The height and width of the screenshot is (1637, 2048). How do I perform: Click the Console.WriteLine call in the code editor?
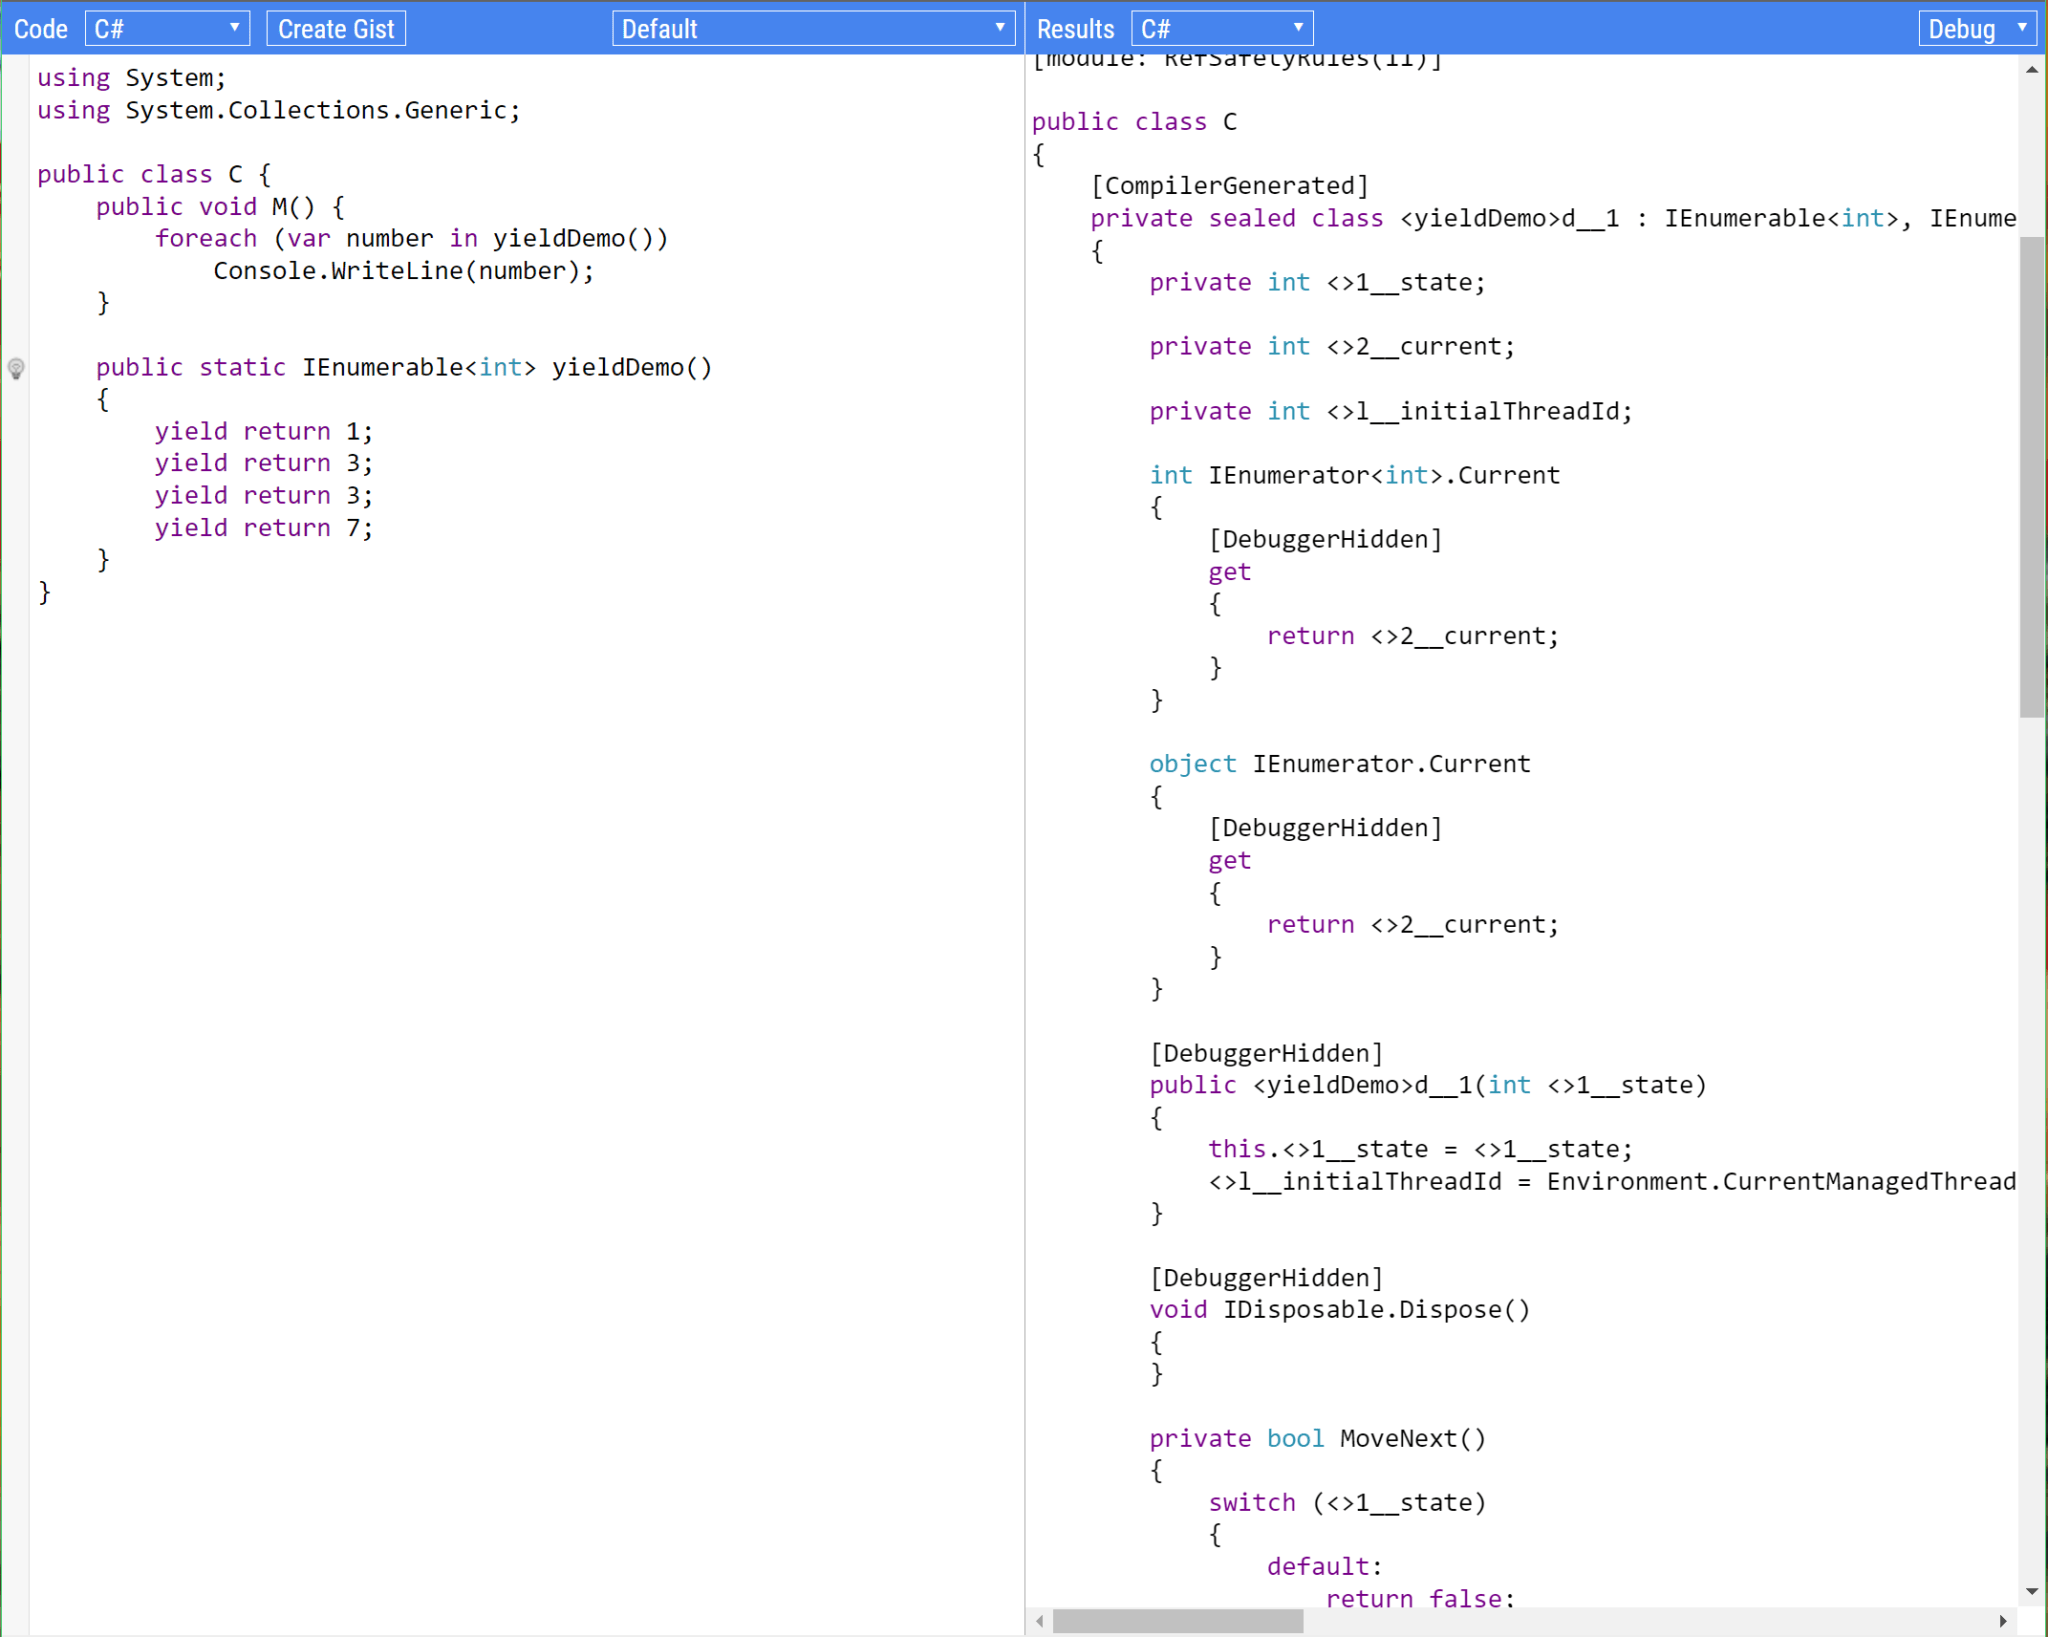(x=403, y=270)
